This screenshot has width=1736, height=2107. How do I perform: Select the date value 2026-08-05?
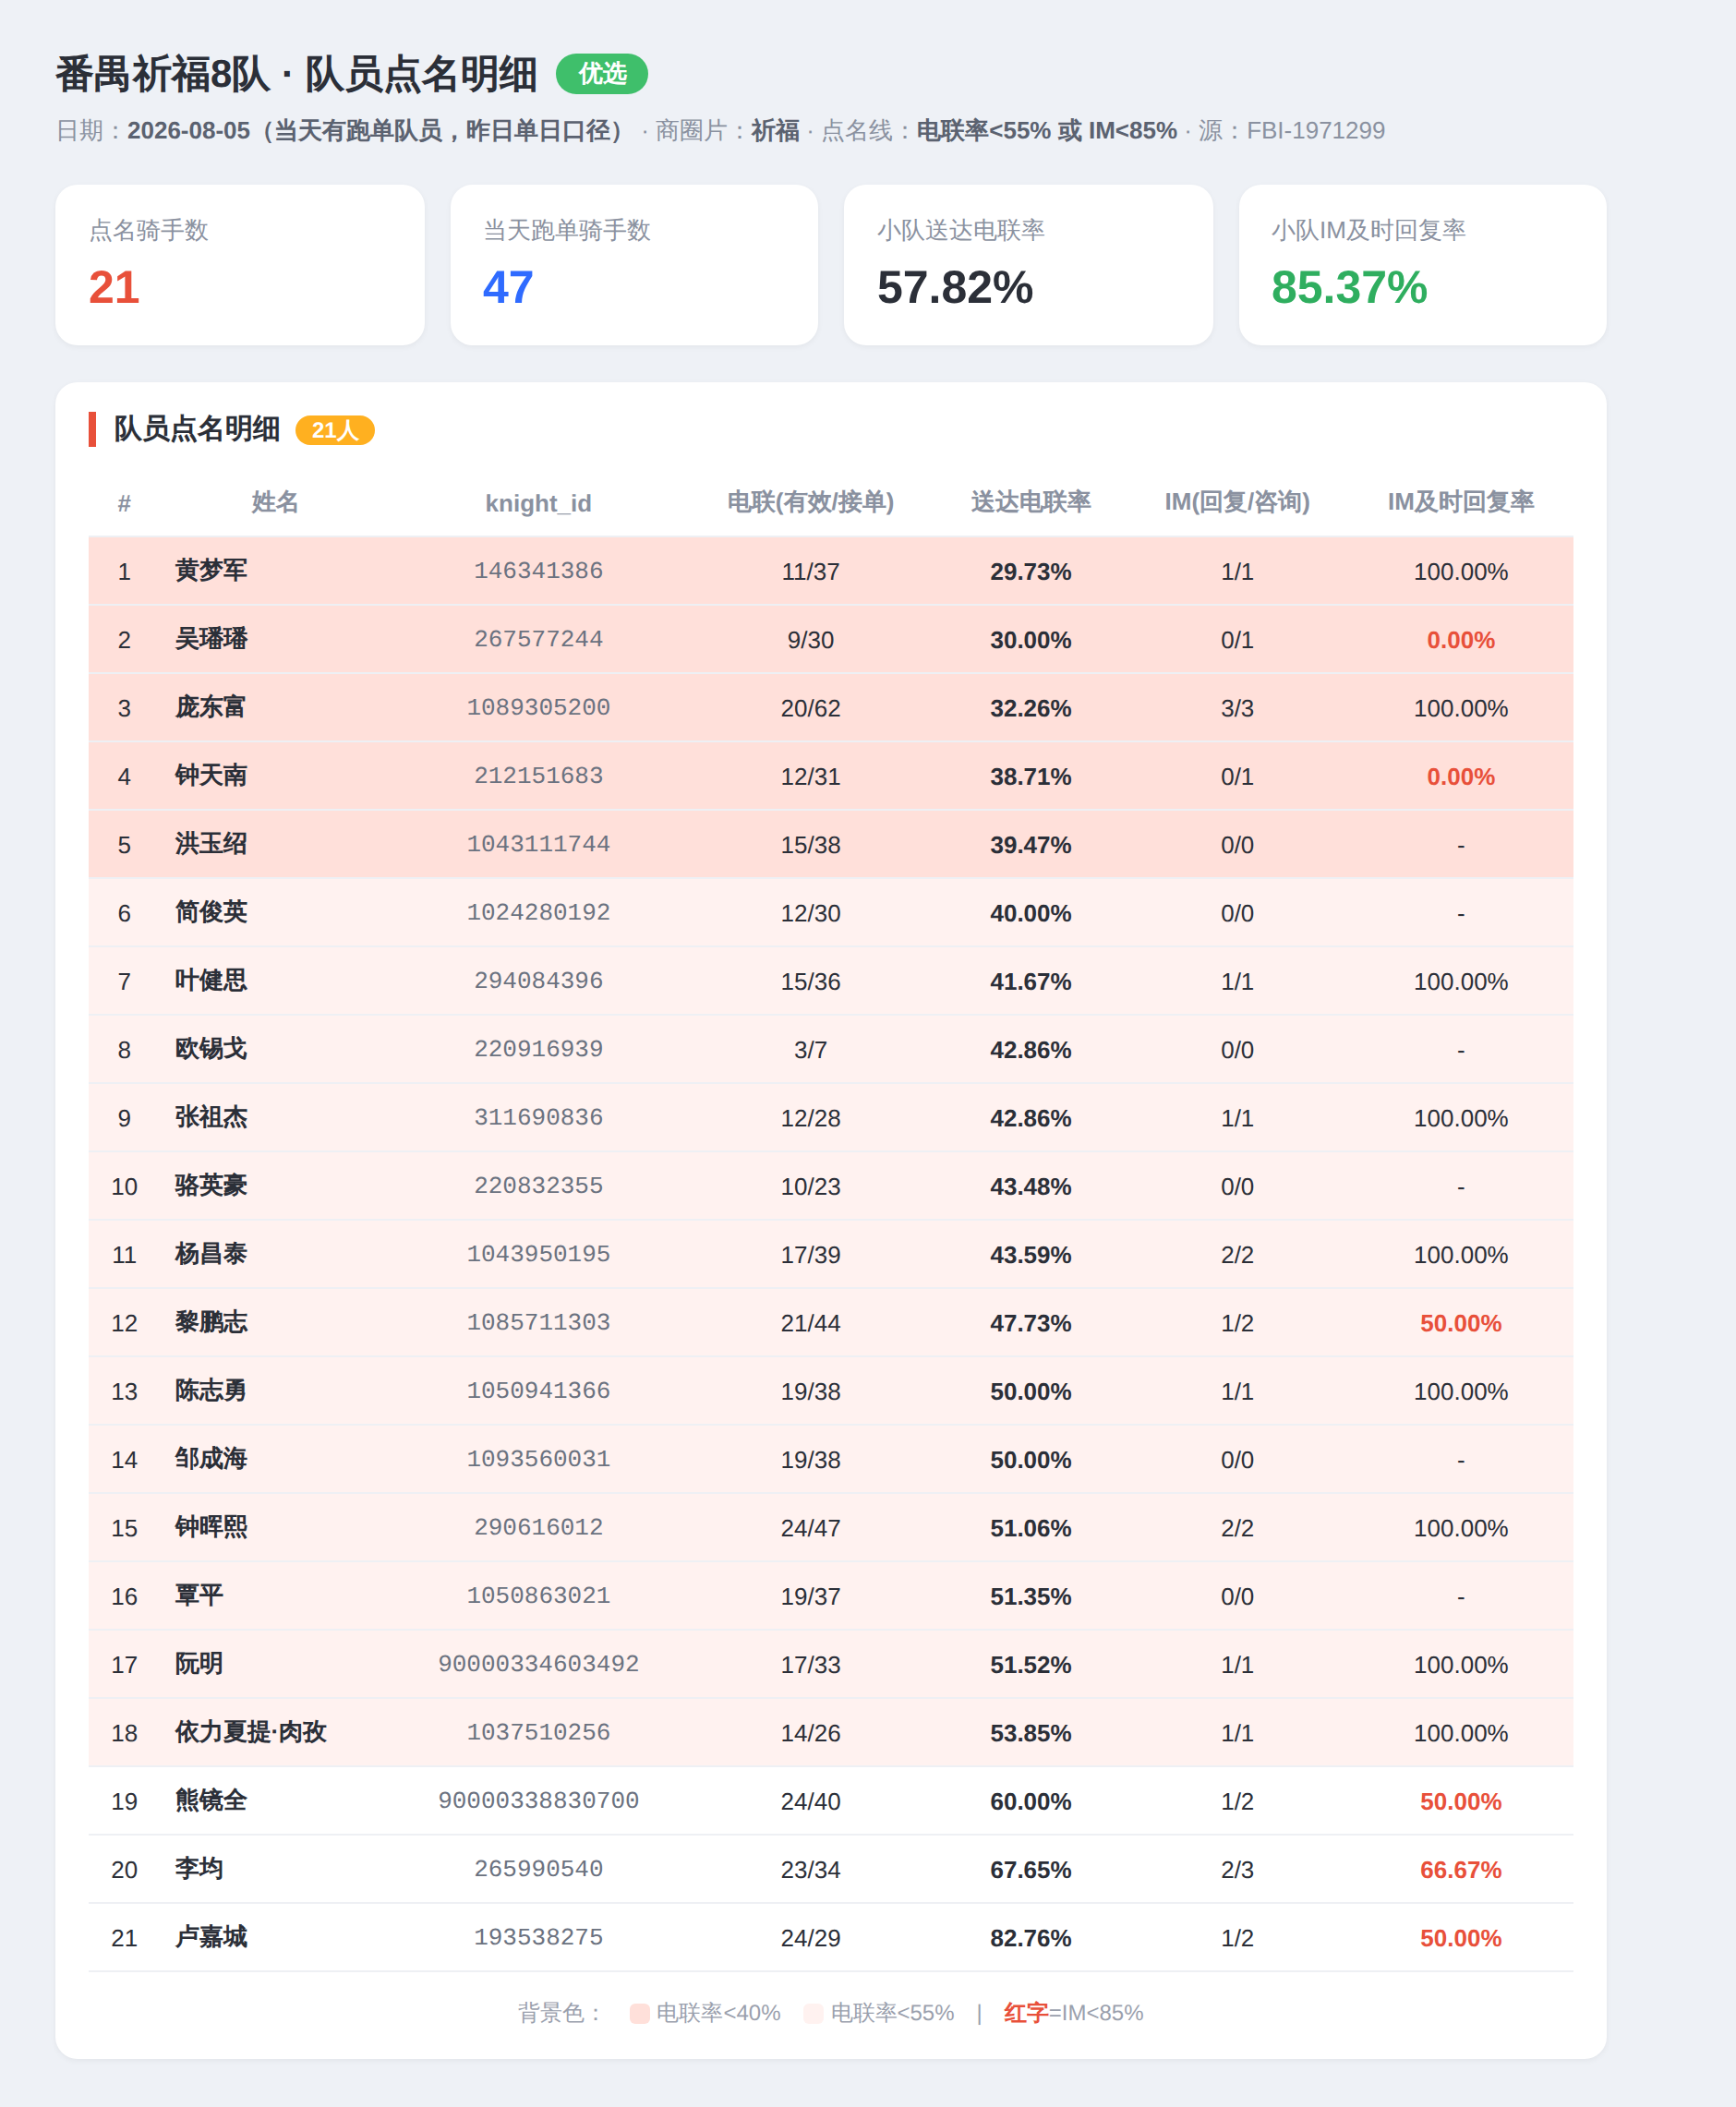tap(189, 131)
